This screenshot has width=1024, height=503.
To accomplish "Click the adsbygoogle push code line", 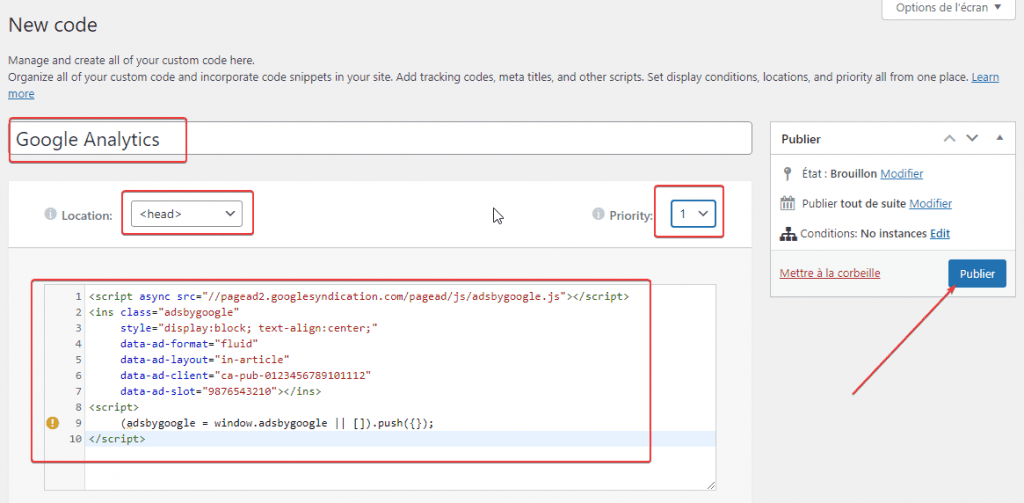I will (x=277, y=423).
